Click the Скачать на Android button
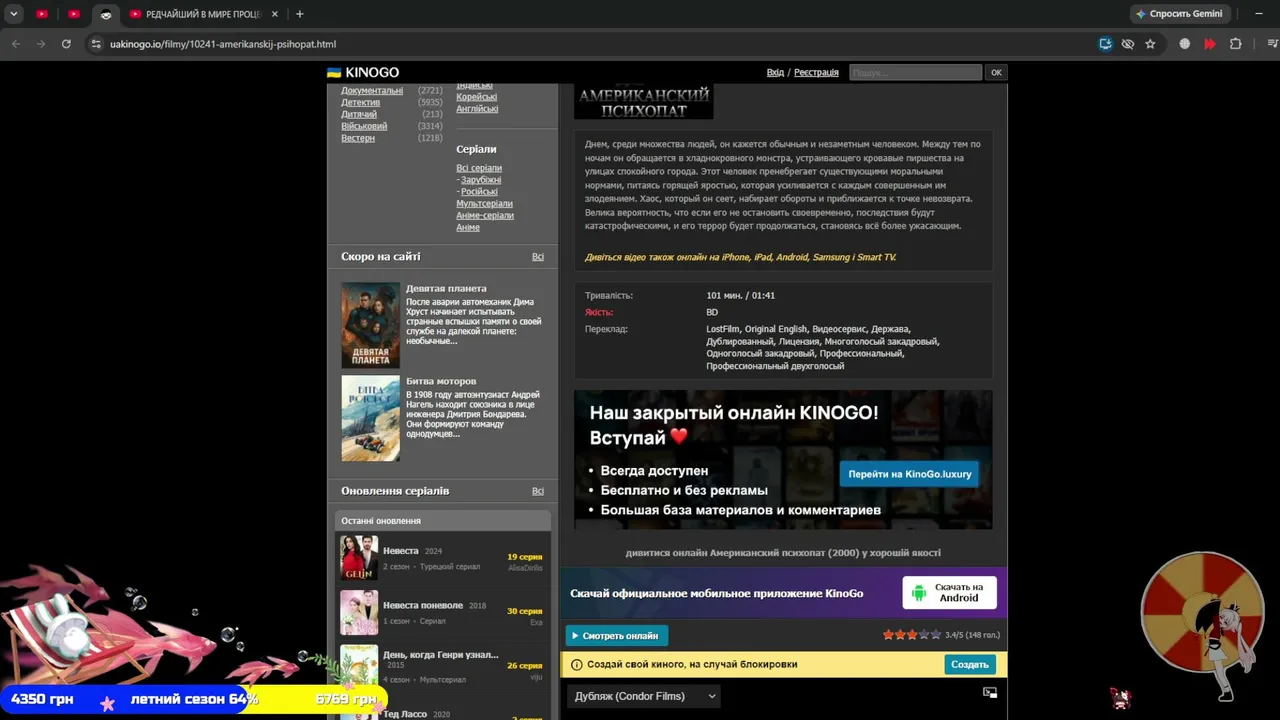 point(949,593)
